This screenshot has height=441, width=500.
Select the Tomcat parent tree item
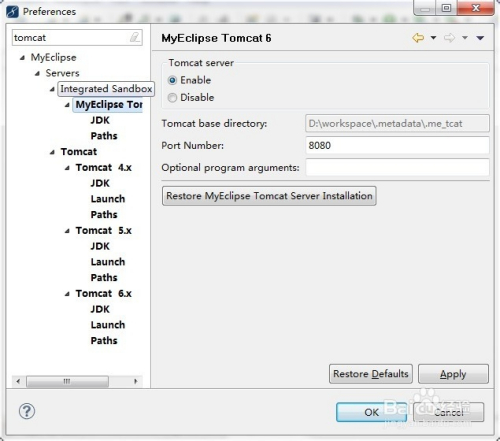(79, 152)
